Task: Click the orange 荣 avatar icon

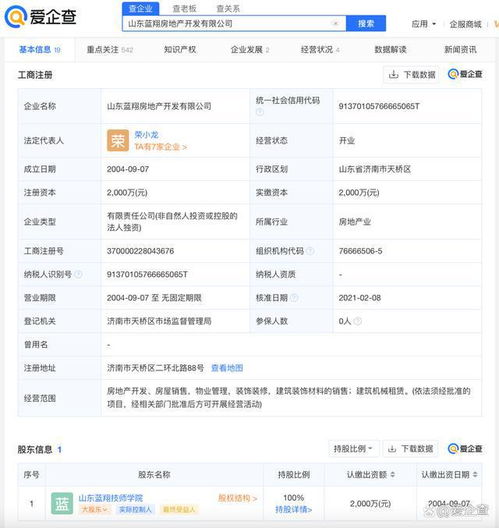Action: 118,140
